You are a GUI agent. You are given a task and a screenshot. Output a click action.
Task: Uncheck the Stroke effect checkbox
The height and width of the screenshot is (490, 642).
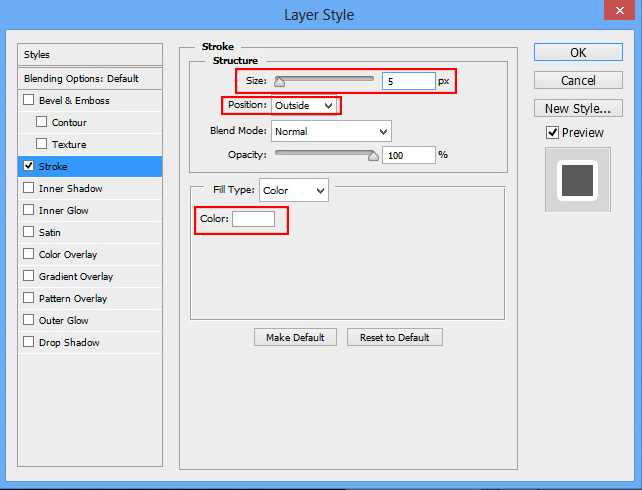[x=29, y=166]
